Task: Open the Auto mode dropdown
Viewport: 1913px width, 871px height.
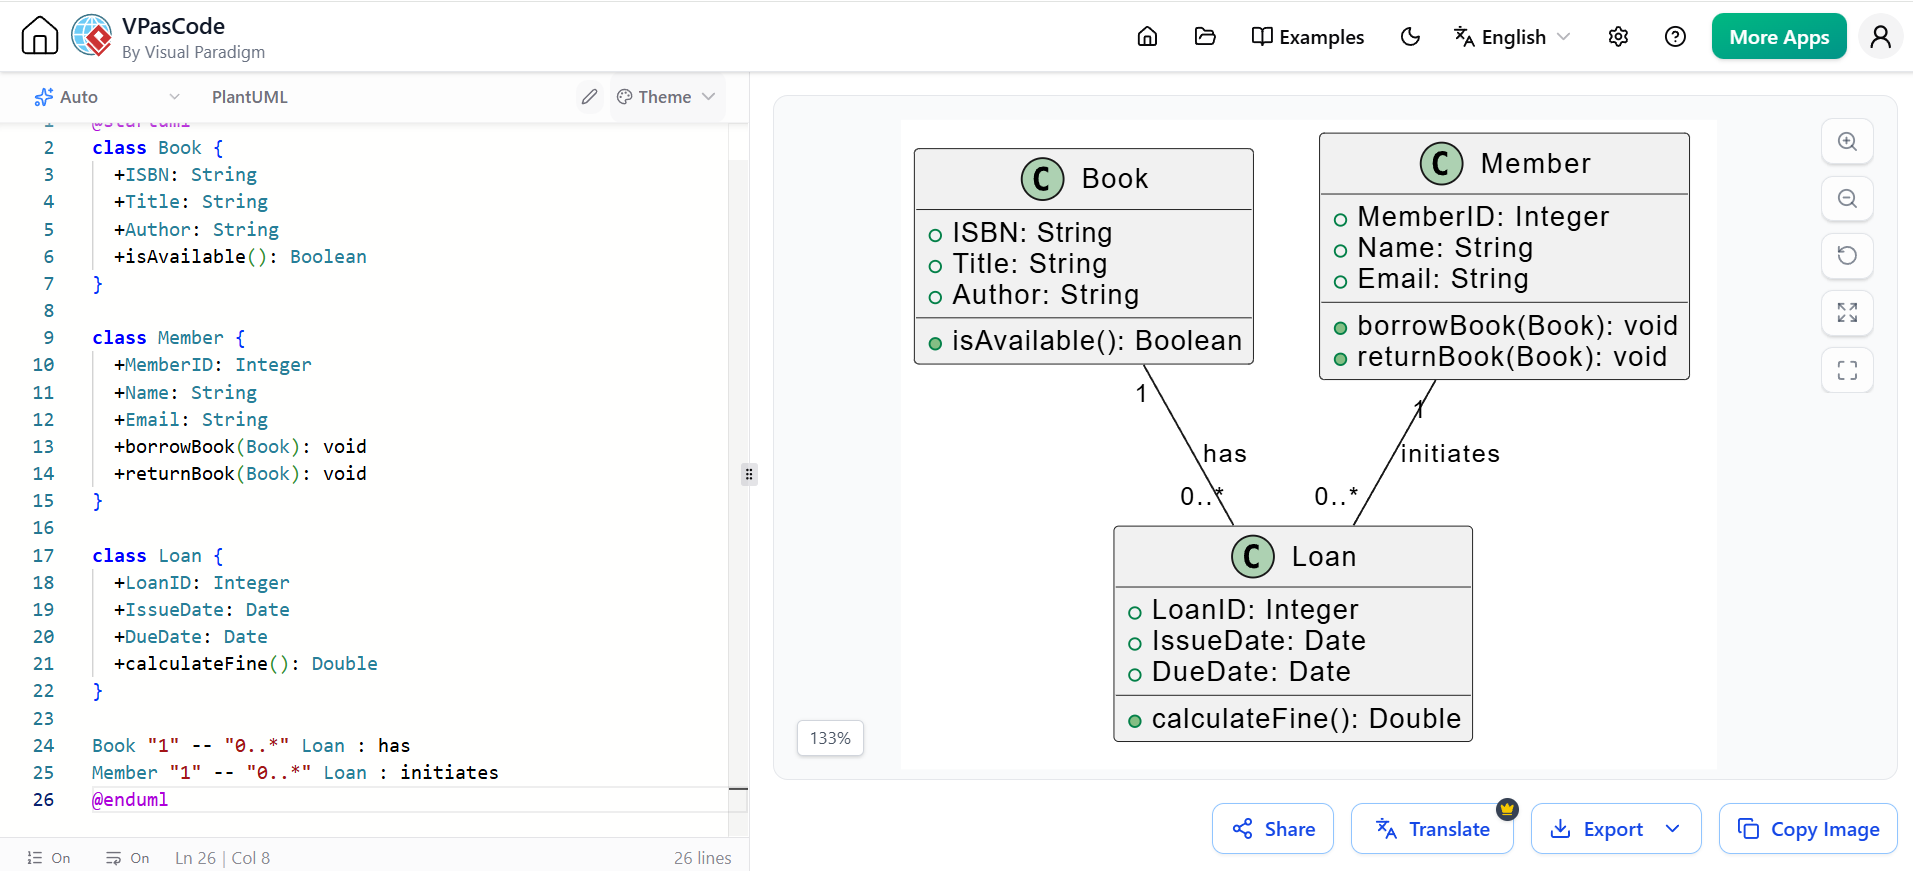Action: pos(107,97)
